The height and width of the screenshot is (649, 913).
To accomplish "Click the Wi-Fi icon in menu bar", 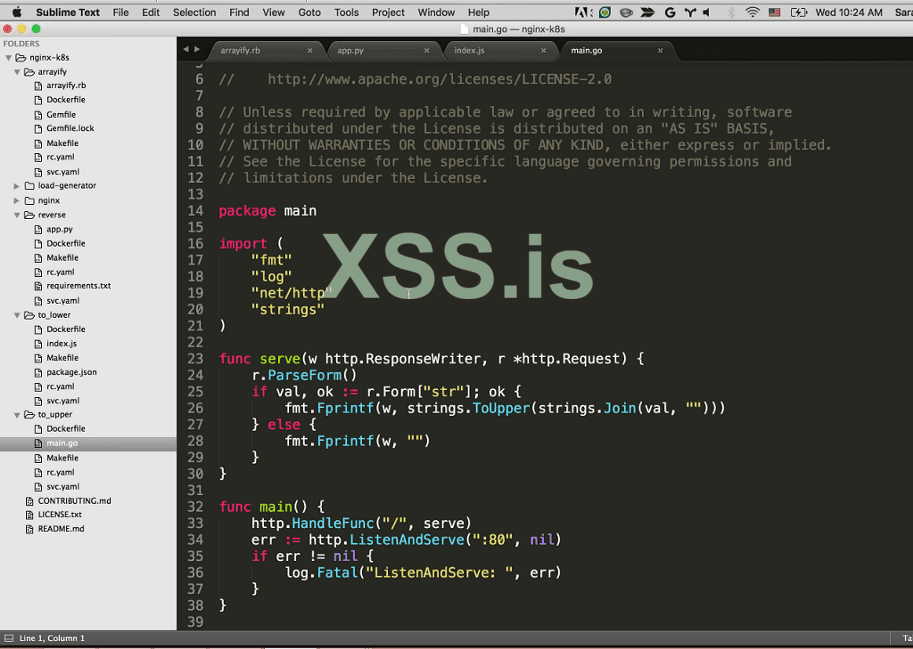I will click(752, 12).
